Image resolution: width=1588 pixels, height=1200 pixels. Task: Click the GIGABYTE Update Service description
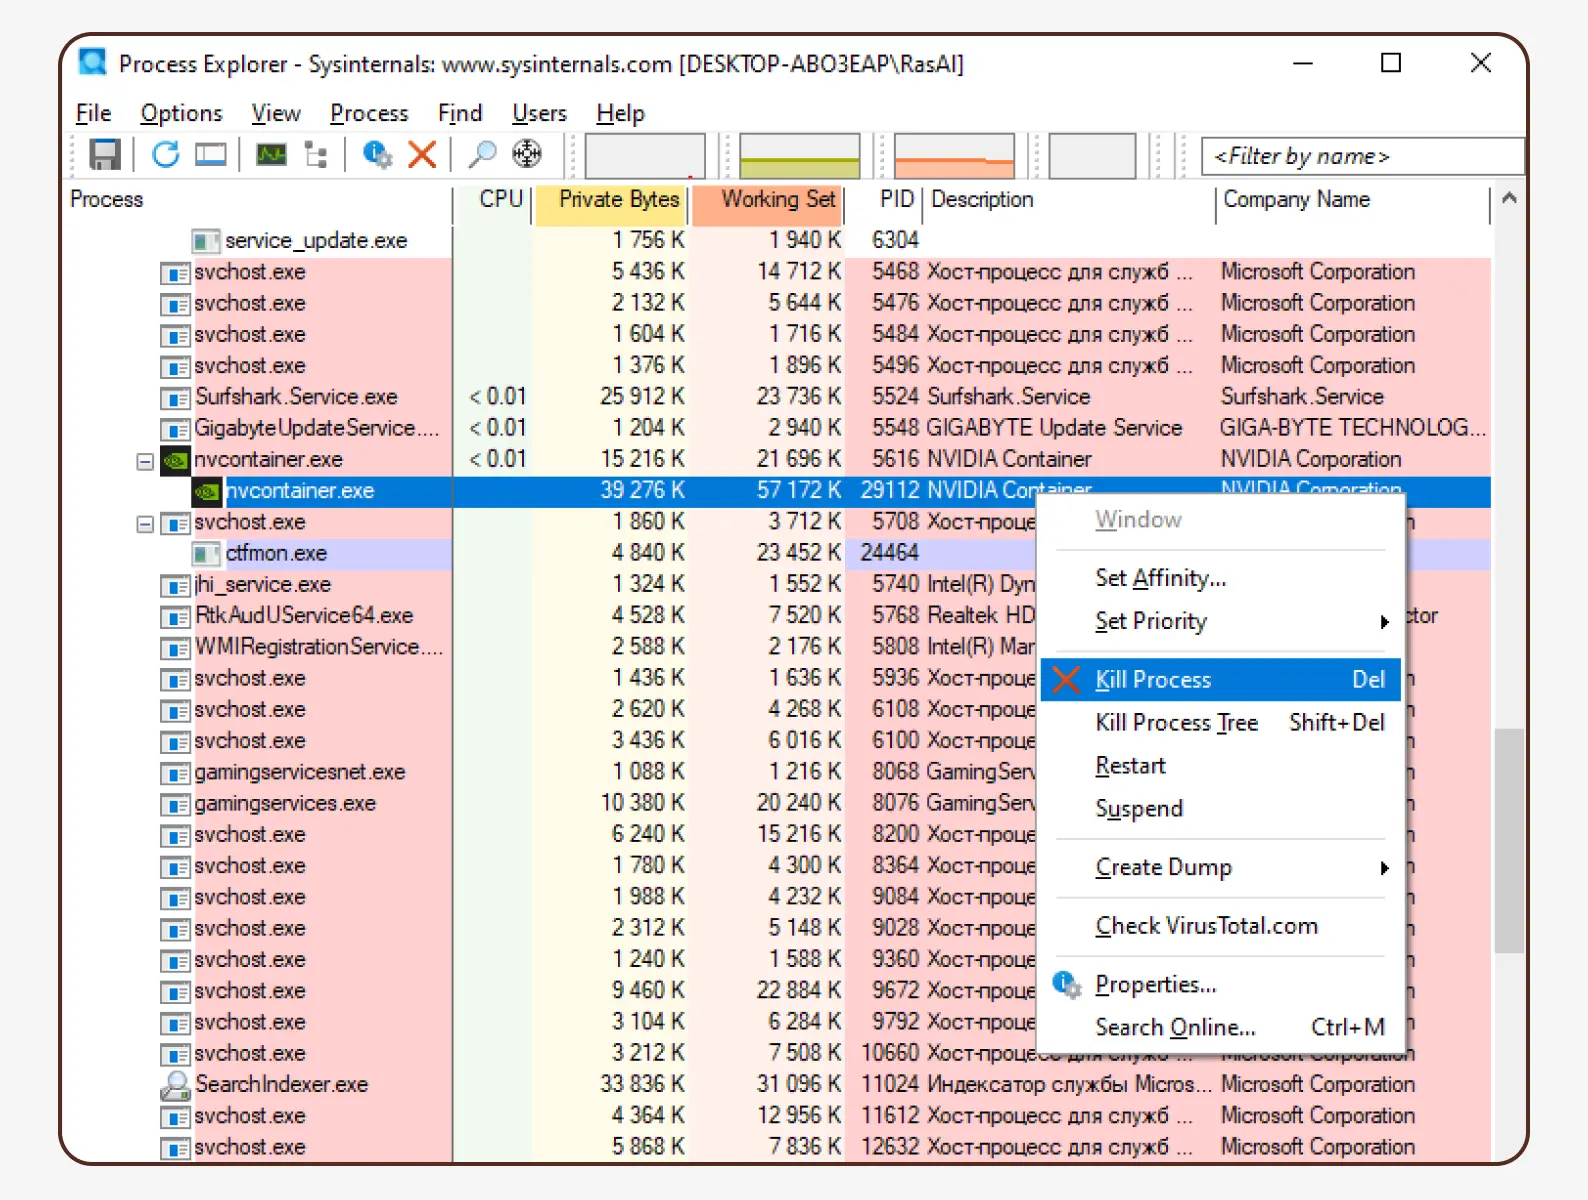click(1054, 428)
